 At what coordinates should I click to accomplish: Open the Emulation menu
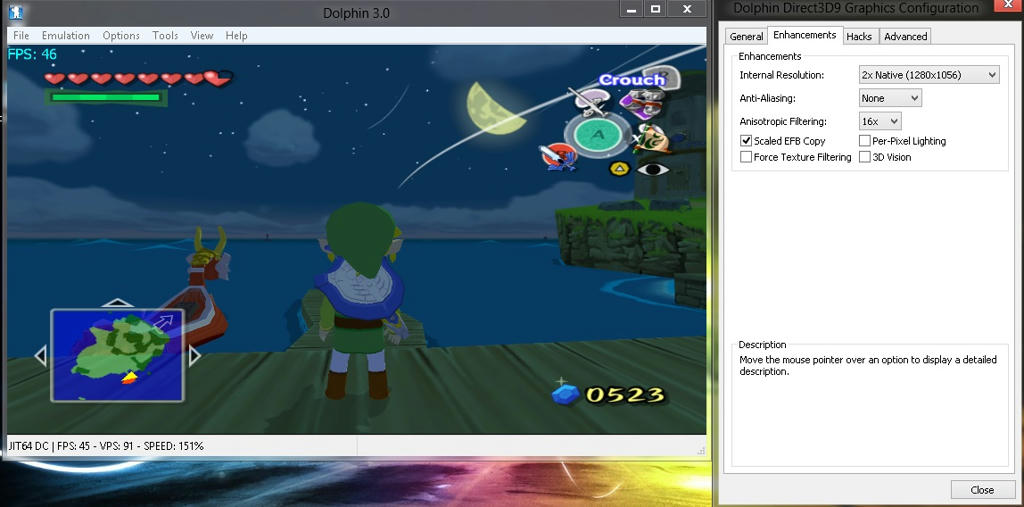(65, 35)
